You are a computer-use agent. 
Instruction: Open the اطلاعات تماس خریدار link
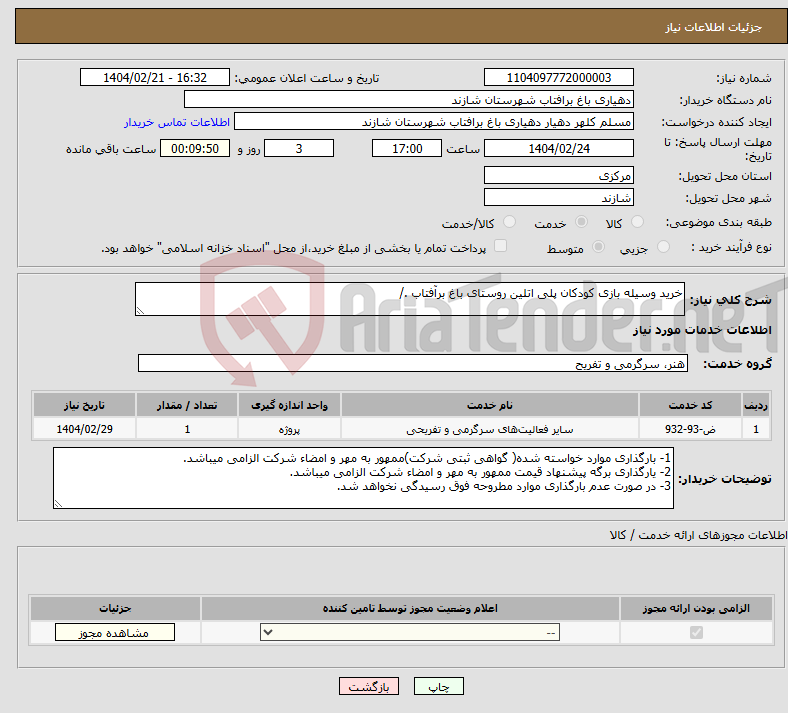click(x=176, y=122)
